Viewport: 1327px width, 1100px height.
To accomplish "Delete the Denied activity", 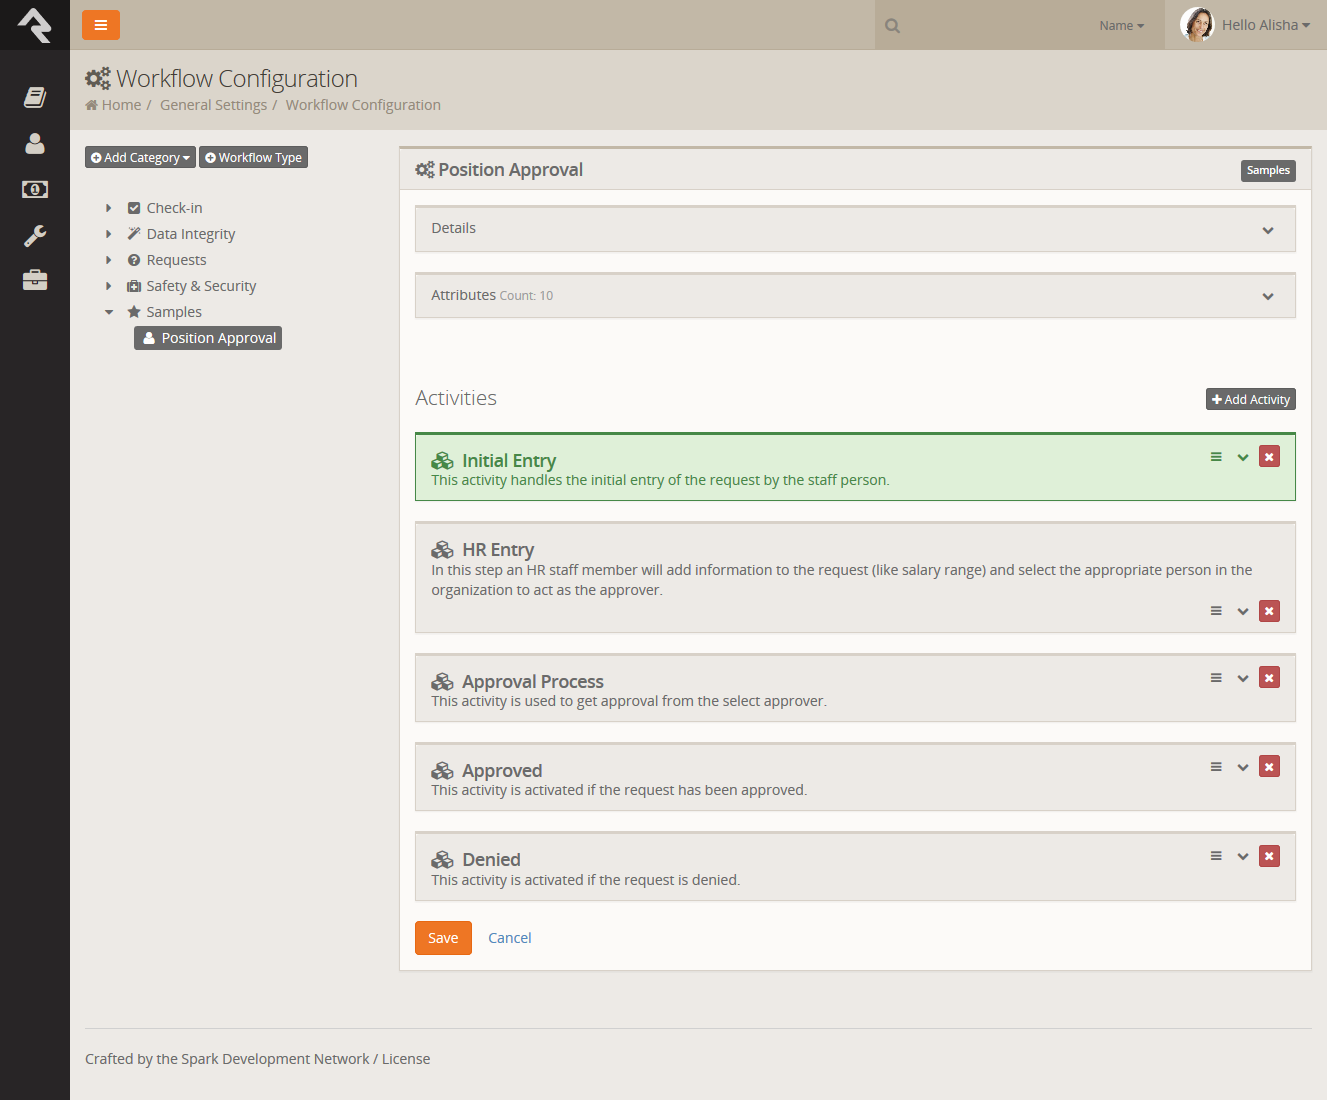I will pyautogui.click(x=1269, y=856).
